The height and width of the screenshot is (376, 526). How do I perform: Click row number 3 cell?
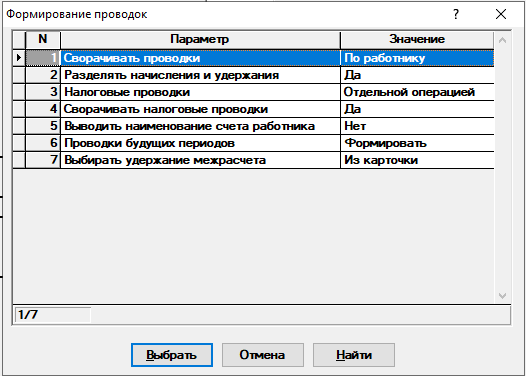click(43, 92)
